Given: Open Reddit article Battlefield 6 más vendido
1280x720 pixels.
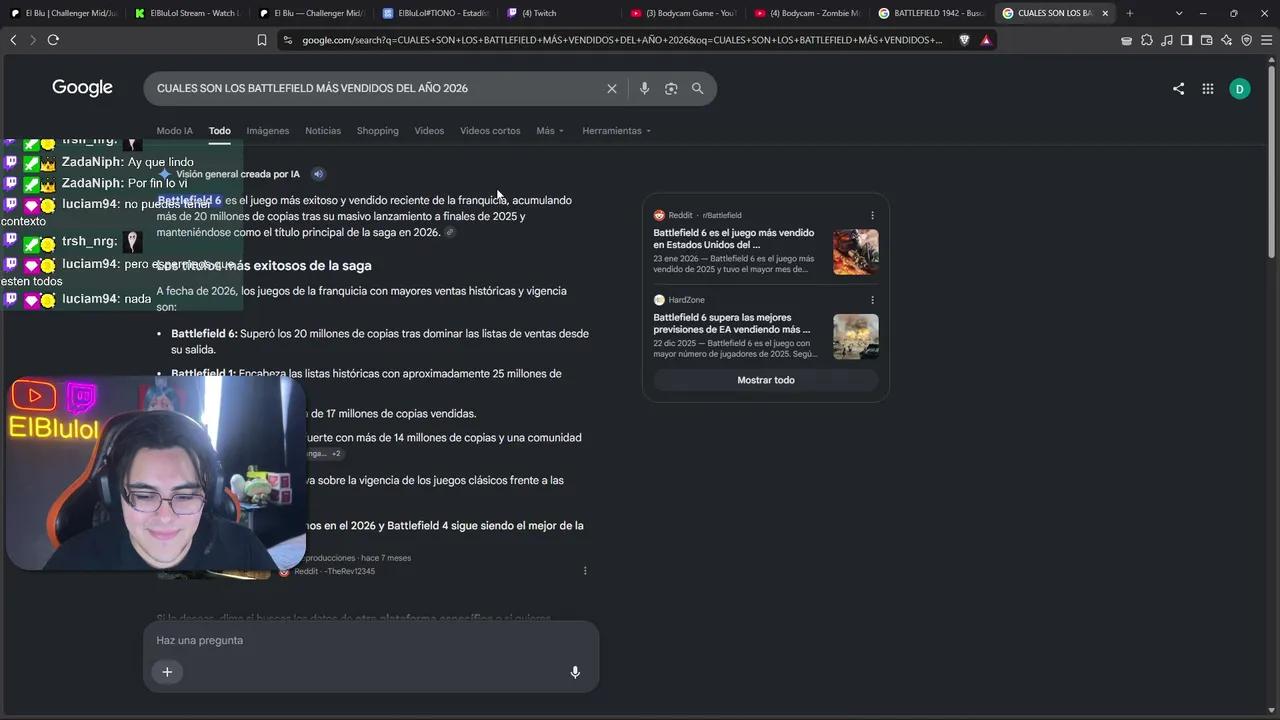Looking at the screenshot, I should pos(734,239).
